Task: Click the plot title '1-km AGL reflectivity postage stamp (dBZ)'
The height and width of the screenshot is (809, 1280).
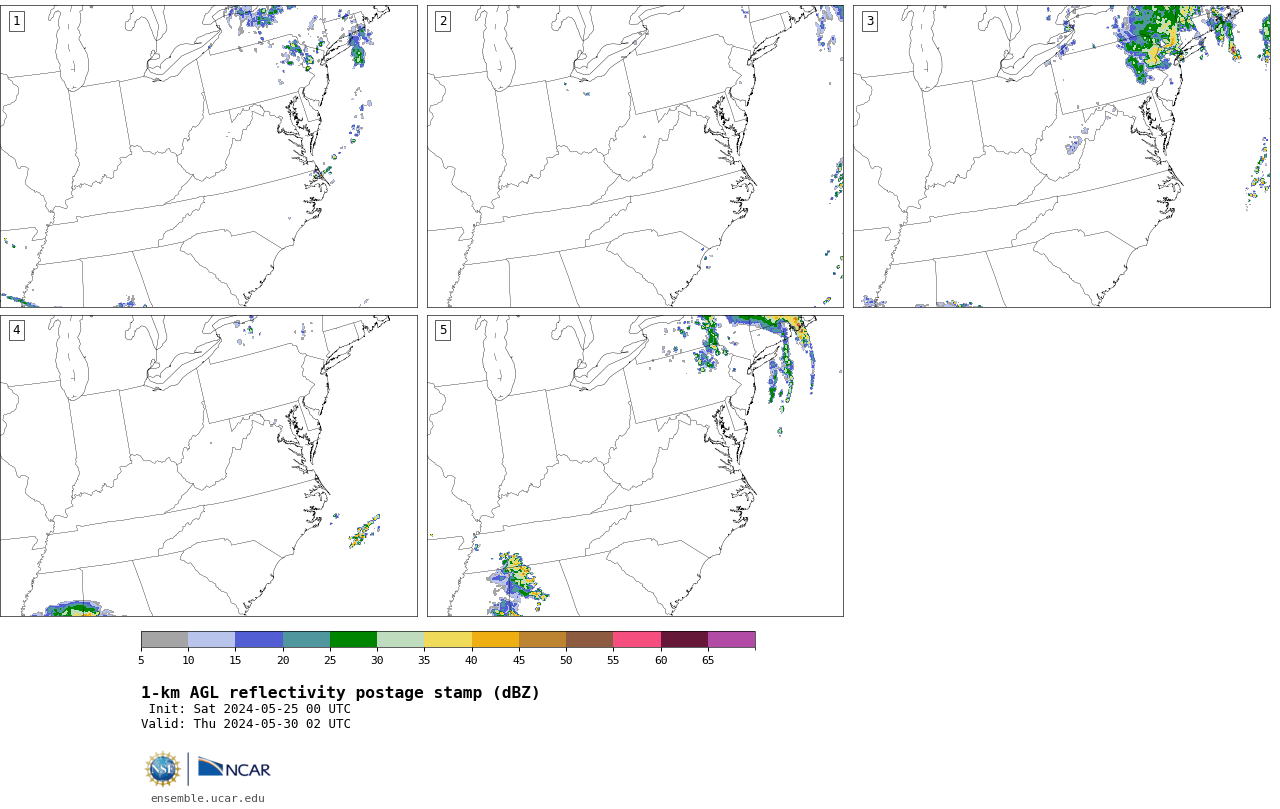Action: click(x=340, y=693)
